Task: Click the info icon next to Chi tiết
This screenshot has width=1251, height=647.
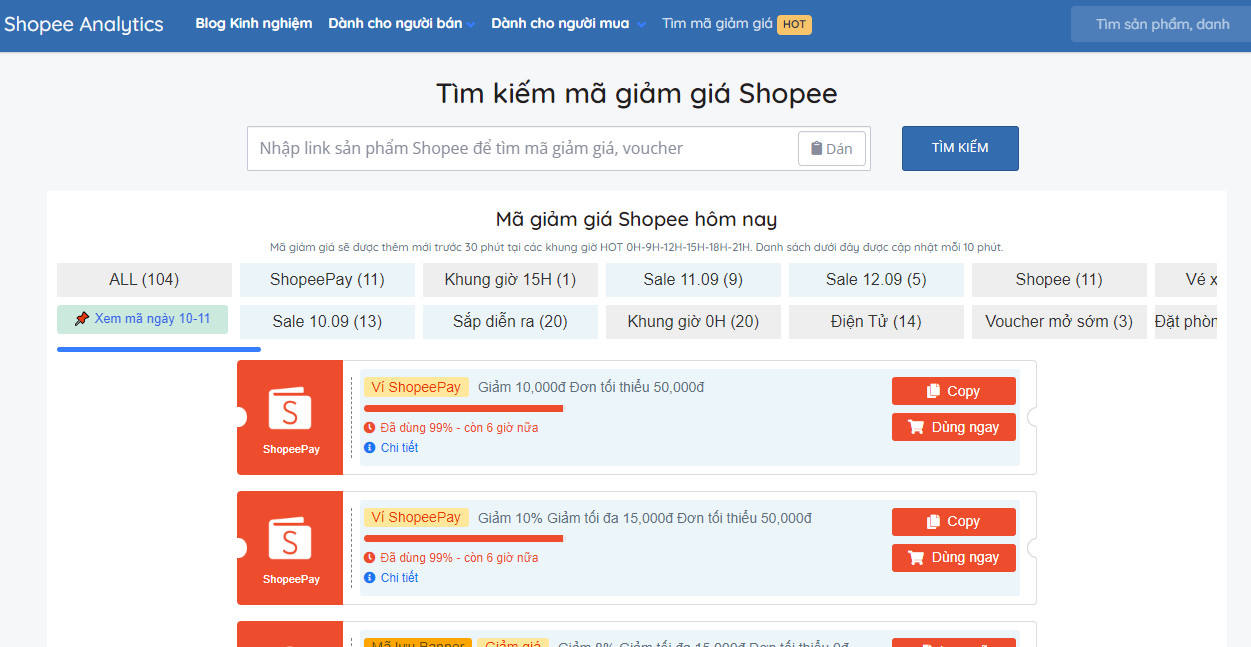Action: click(x=371, y=447)
